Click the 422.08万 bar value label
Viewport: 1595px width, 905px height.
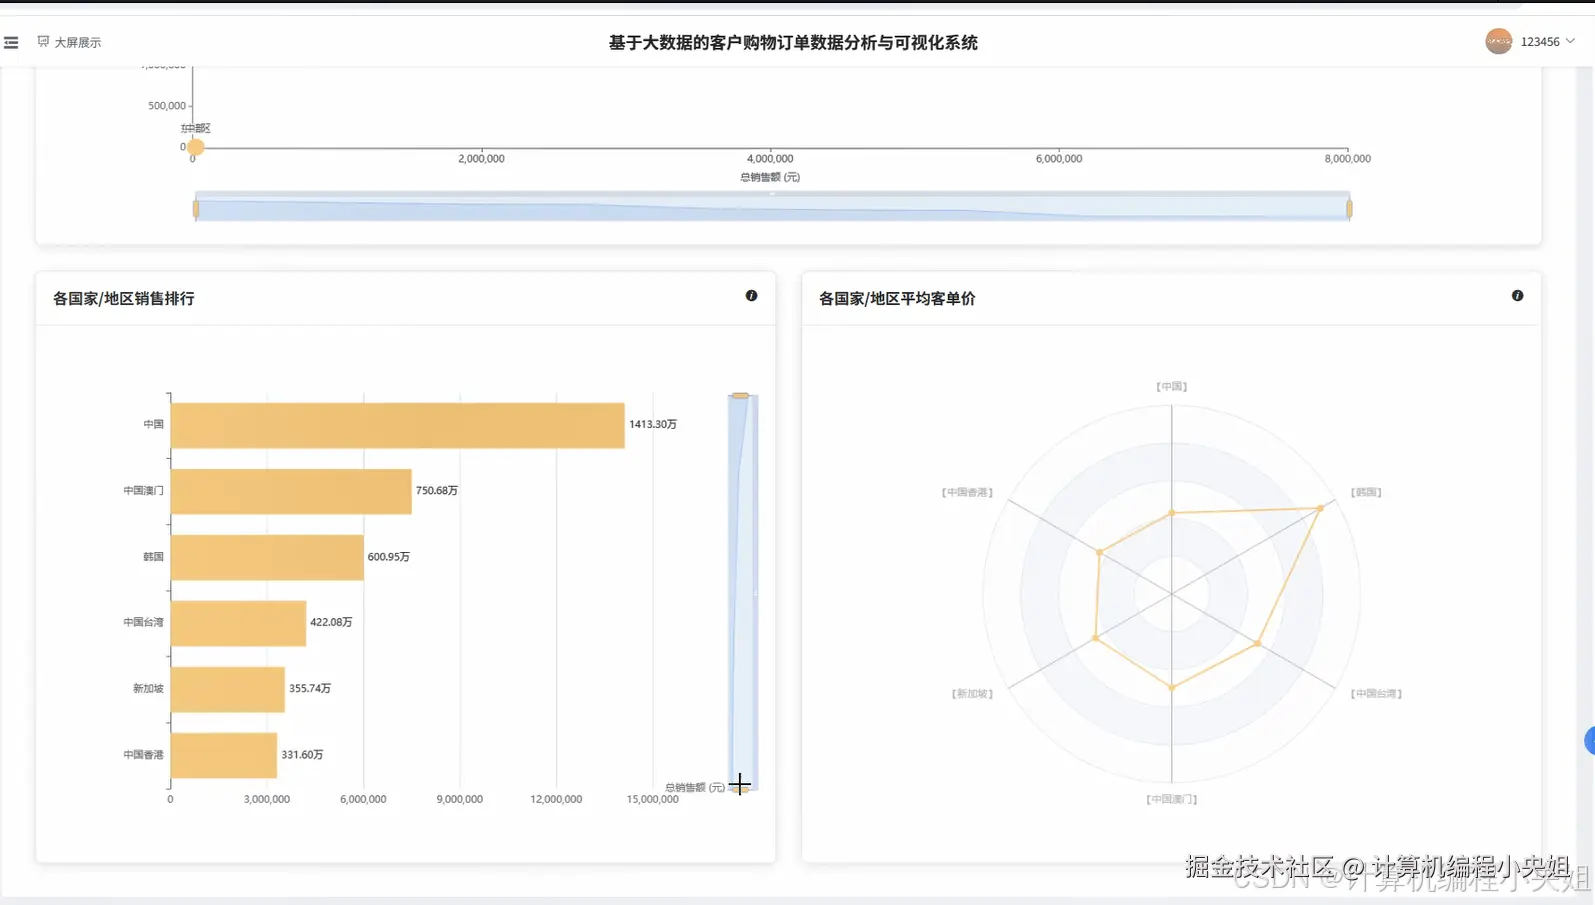click(331, 622)
